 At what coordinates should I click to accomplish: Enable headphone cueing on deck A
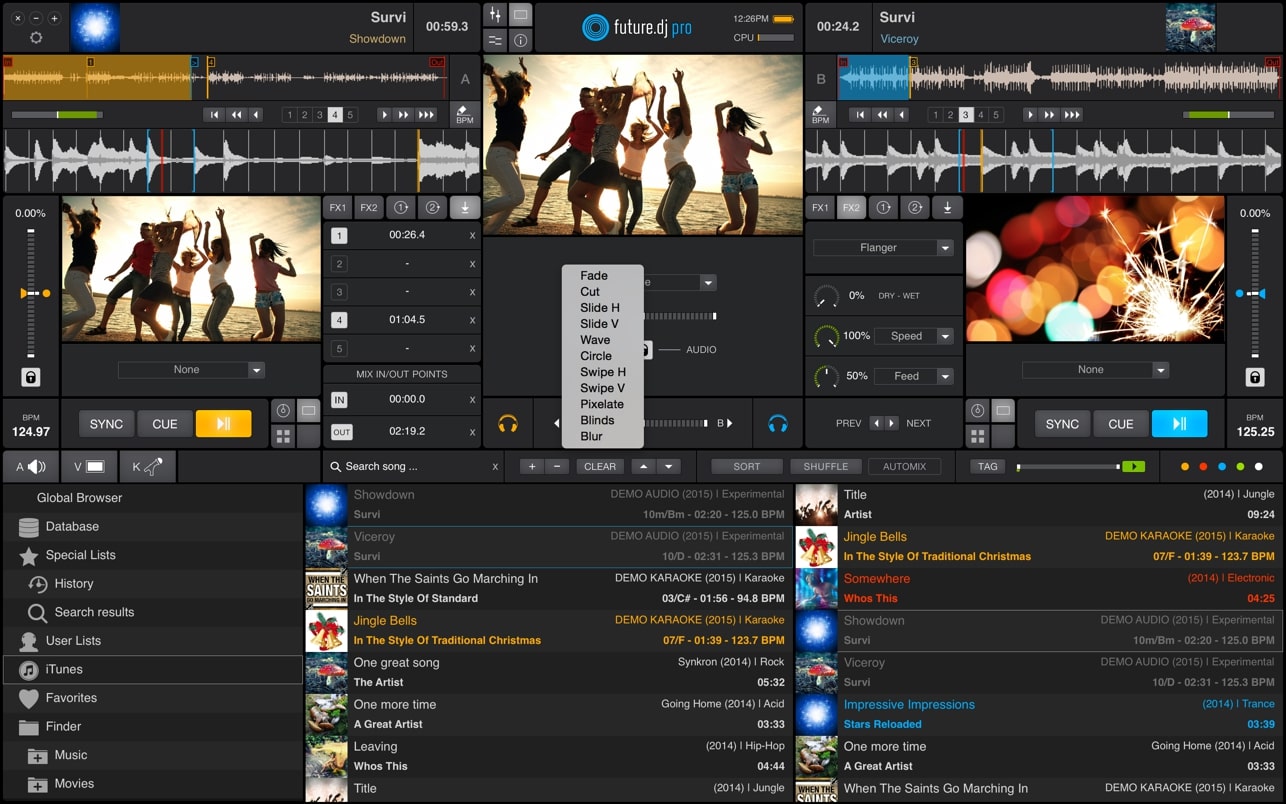coord(508,423)
